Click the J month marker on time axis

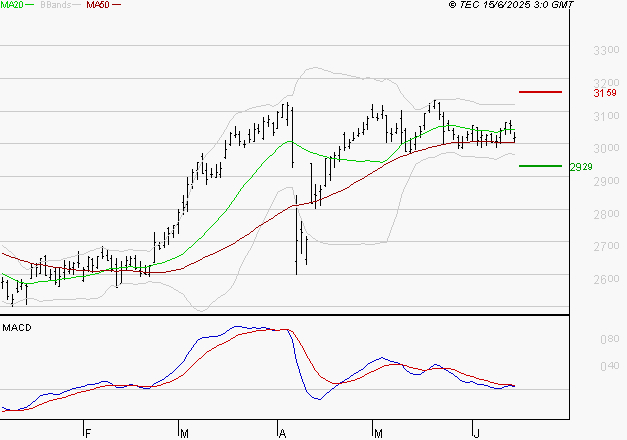476,434
